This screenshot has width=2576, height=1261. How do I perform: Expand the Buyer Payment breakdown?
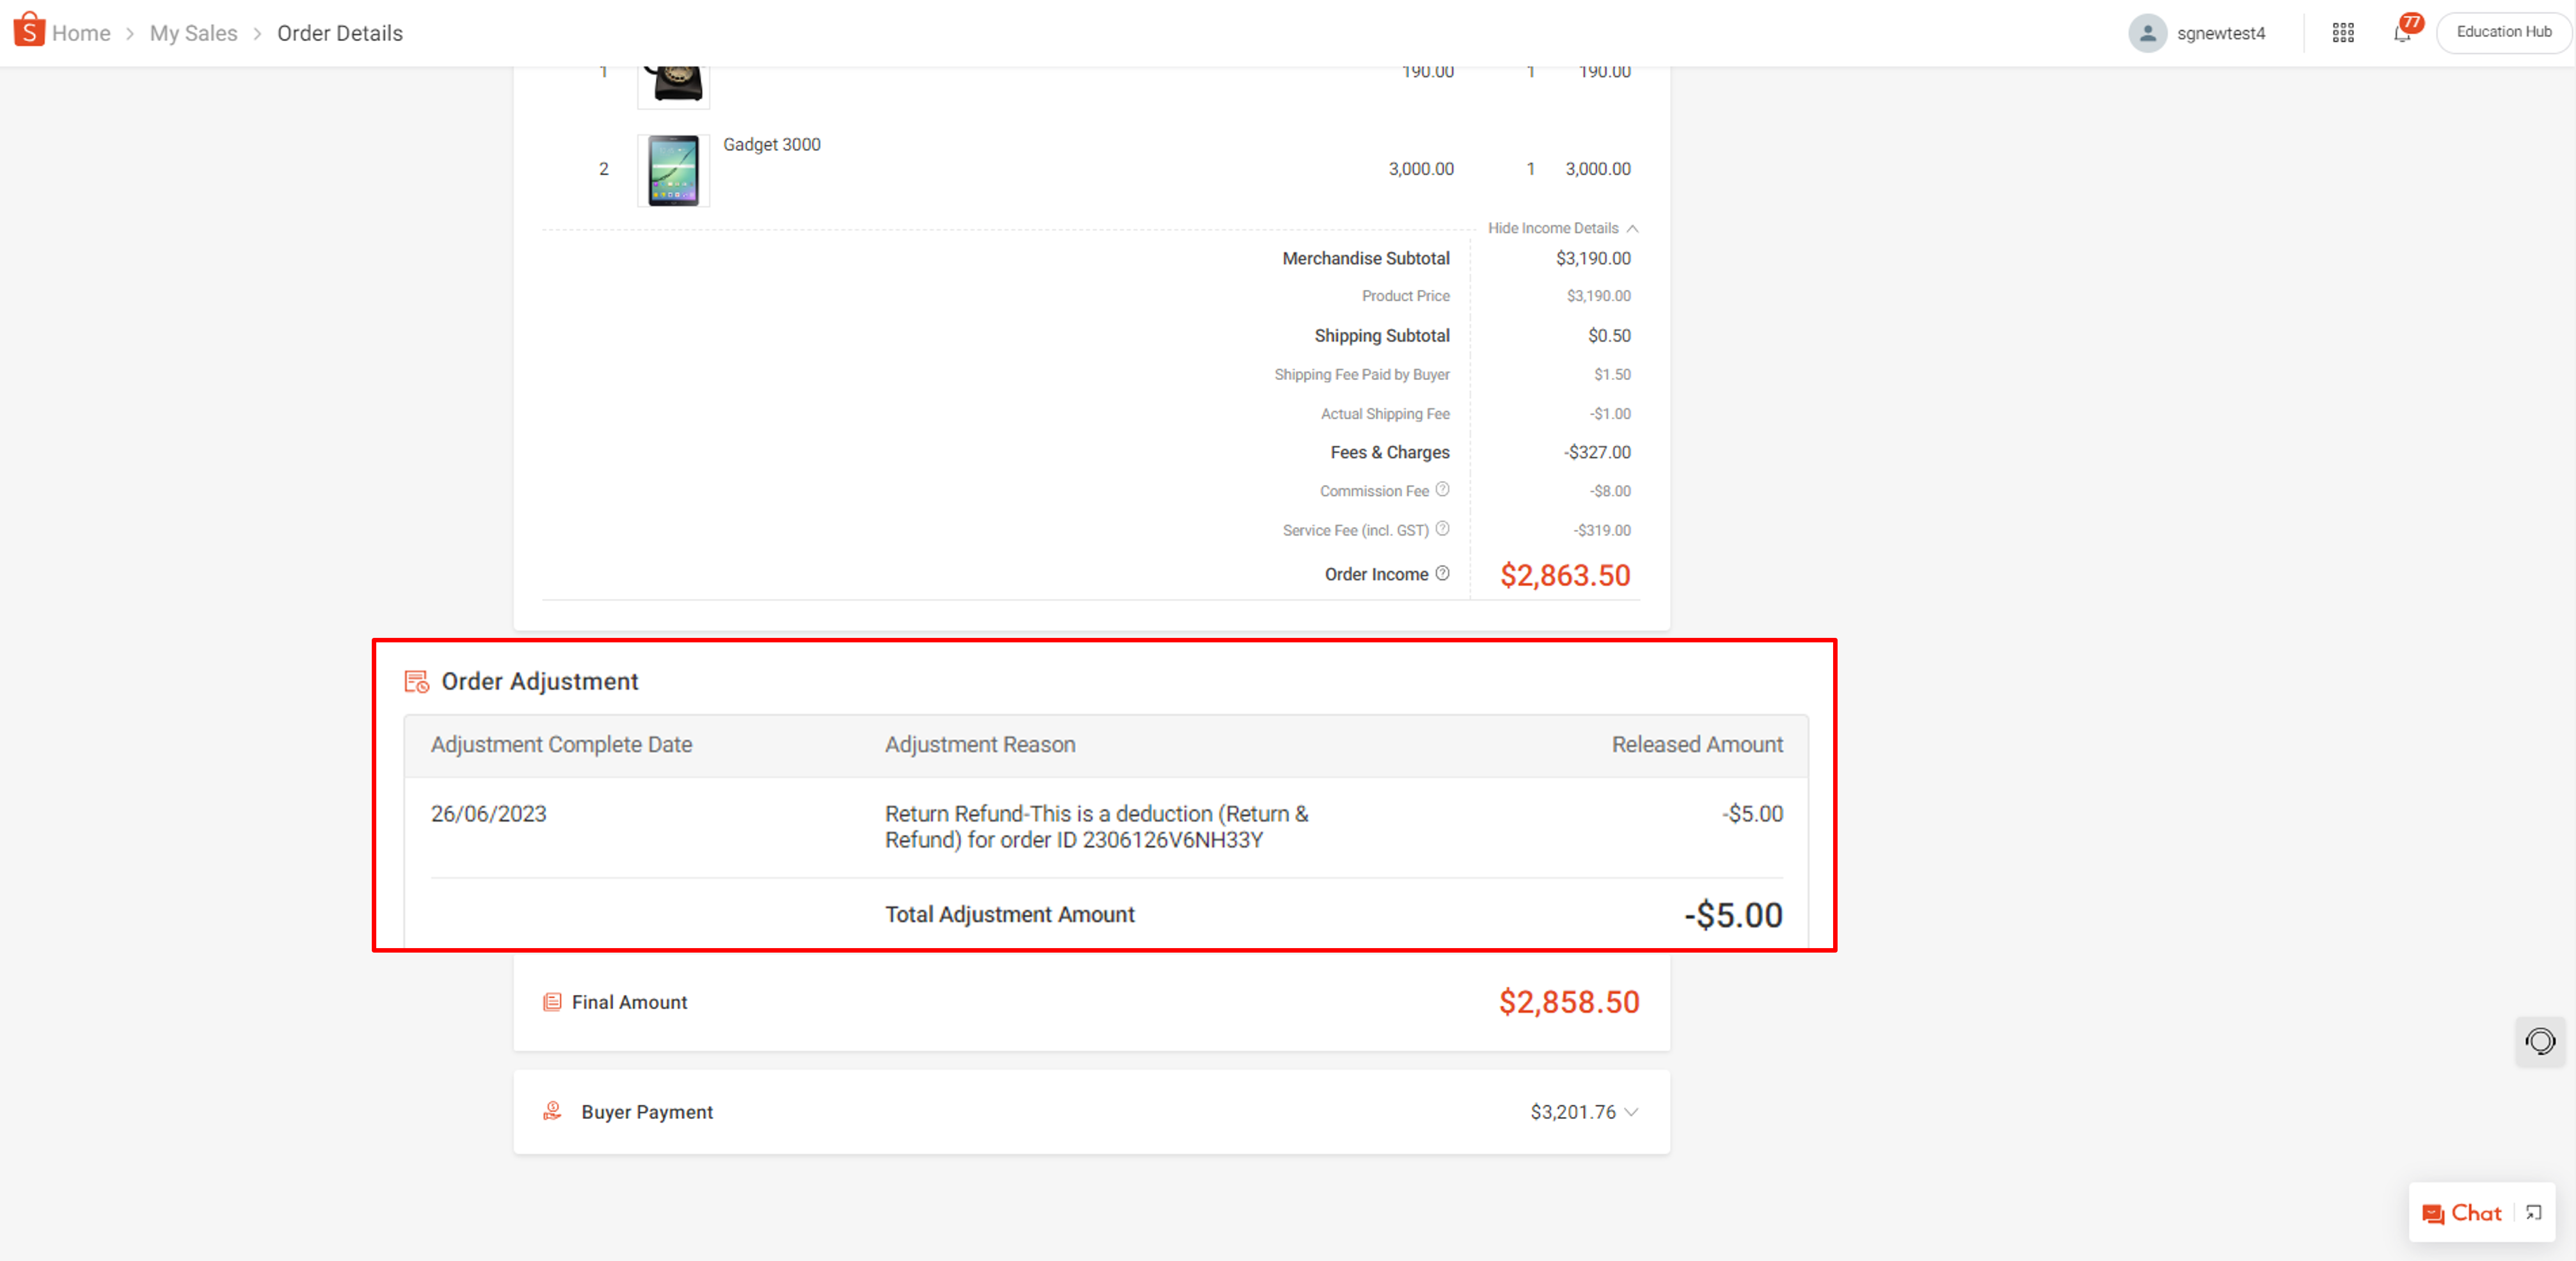1632,1112
